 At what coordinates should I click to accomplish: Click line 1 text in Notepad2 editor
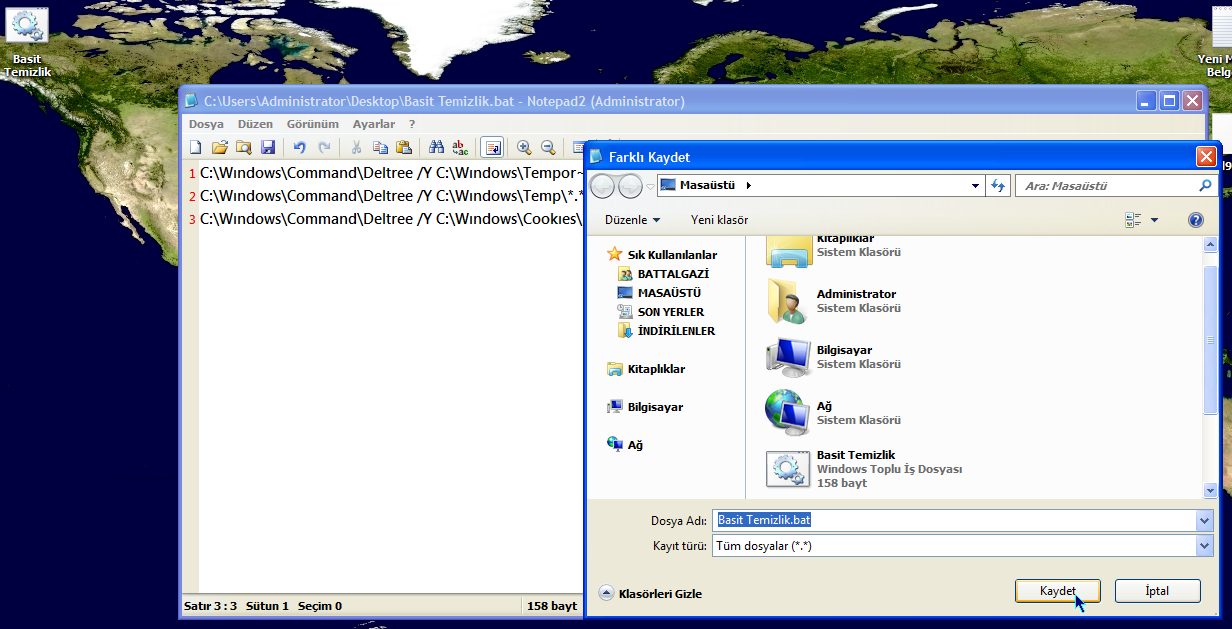pyautogui.click(x=391, y=172)
